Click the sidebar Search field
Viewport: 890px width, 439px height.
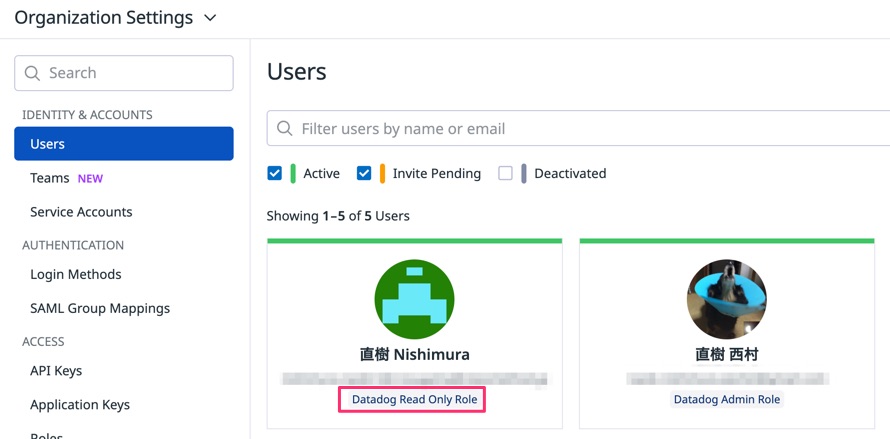click(x=124, y=73)
